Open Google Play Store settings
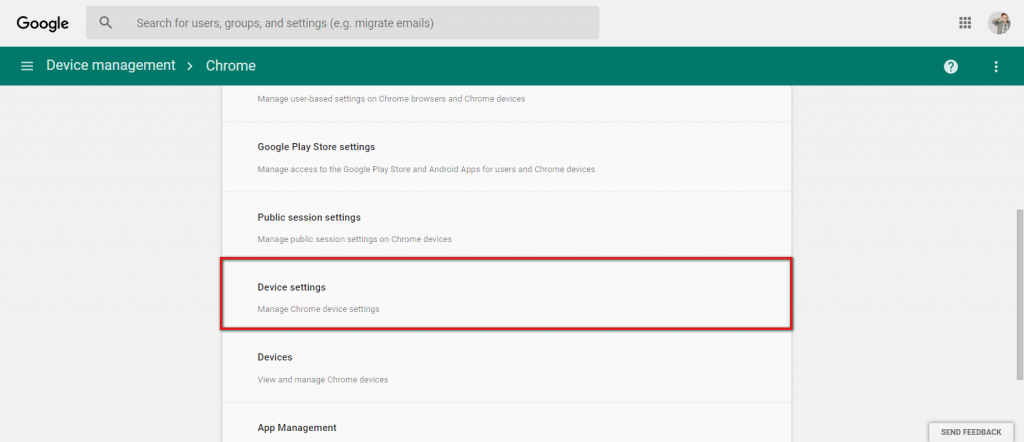The height and width of the screenshot is (442, 1024). coord(506,157)
